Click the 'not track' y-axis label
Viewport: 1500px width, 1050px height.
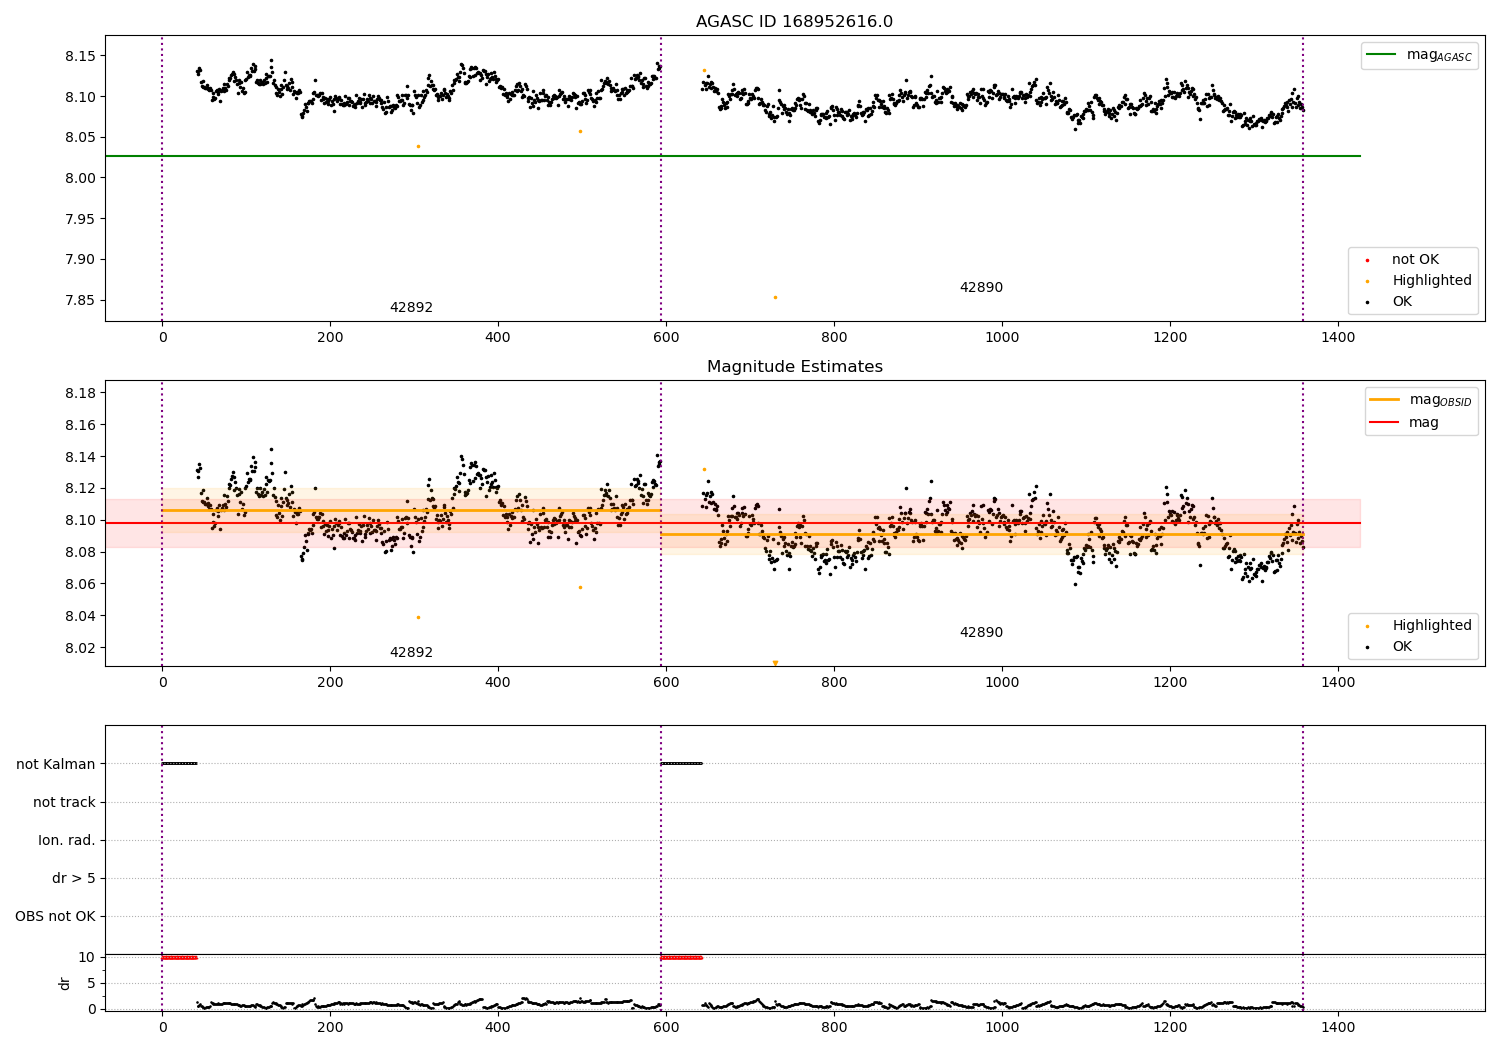pyautogui.click(x=64, y=802)
